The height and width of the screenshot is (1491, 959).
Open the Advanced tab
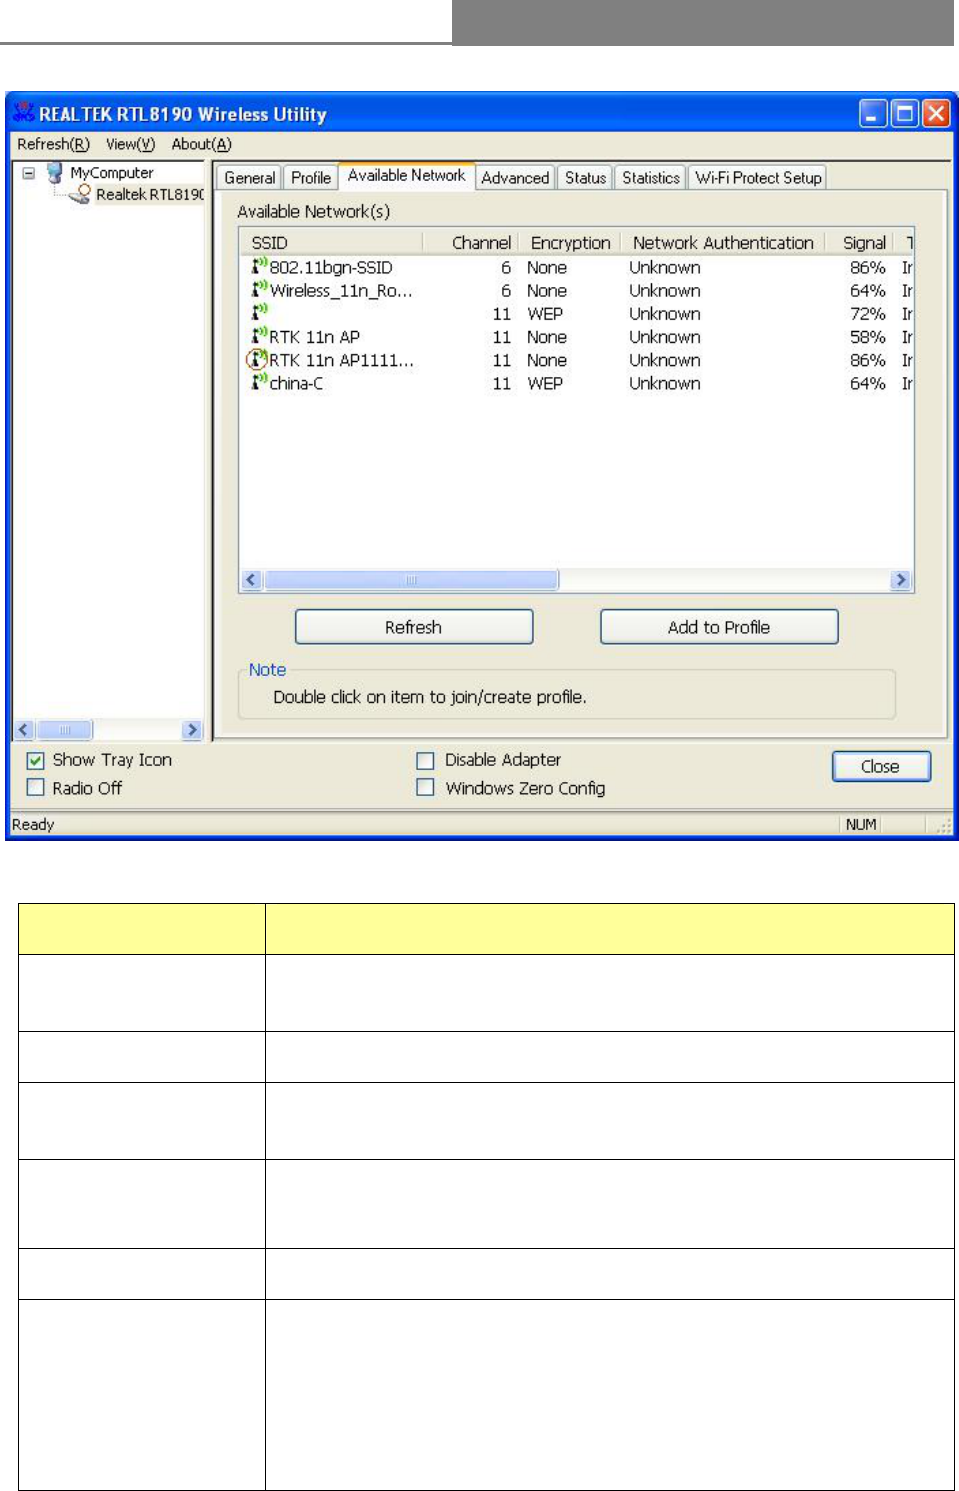tap(515, 178)
